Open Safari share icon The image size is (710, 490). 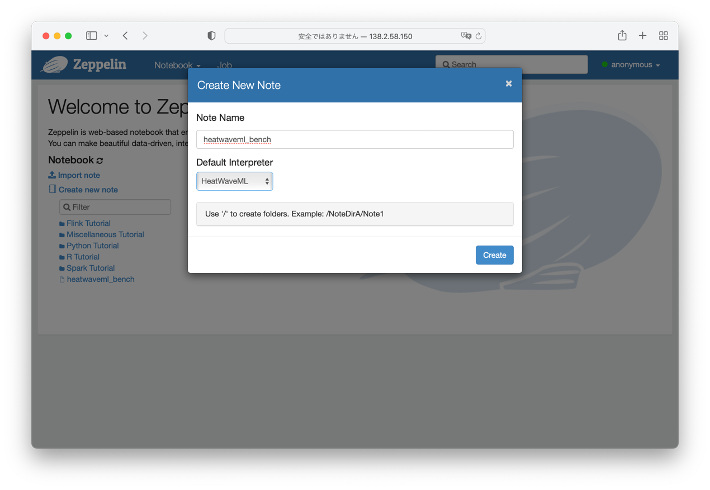pyautogui.click(x=622, y=35)
